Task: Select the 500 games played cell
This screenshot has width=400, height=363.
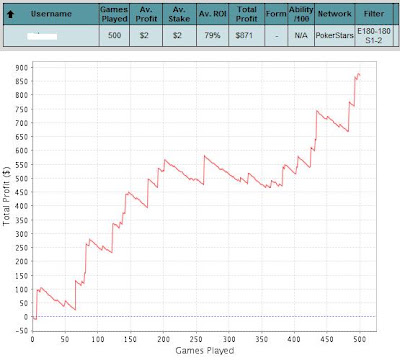Action: [x=114, y=35]
